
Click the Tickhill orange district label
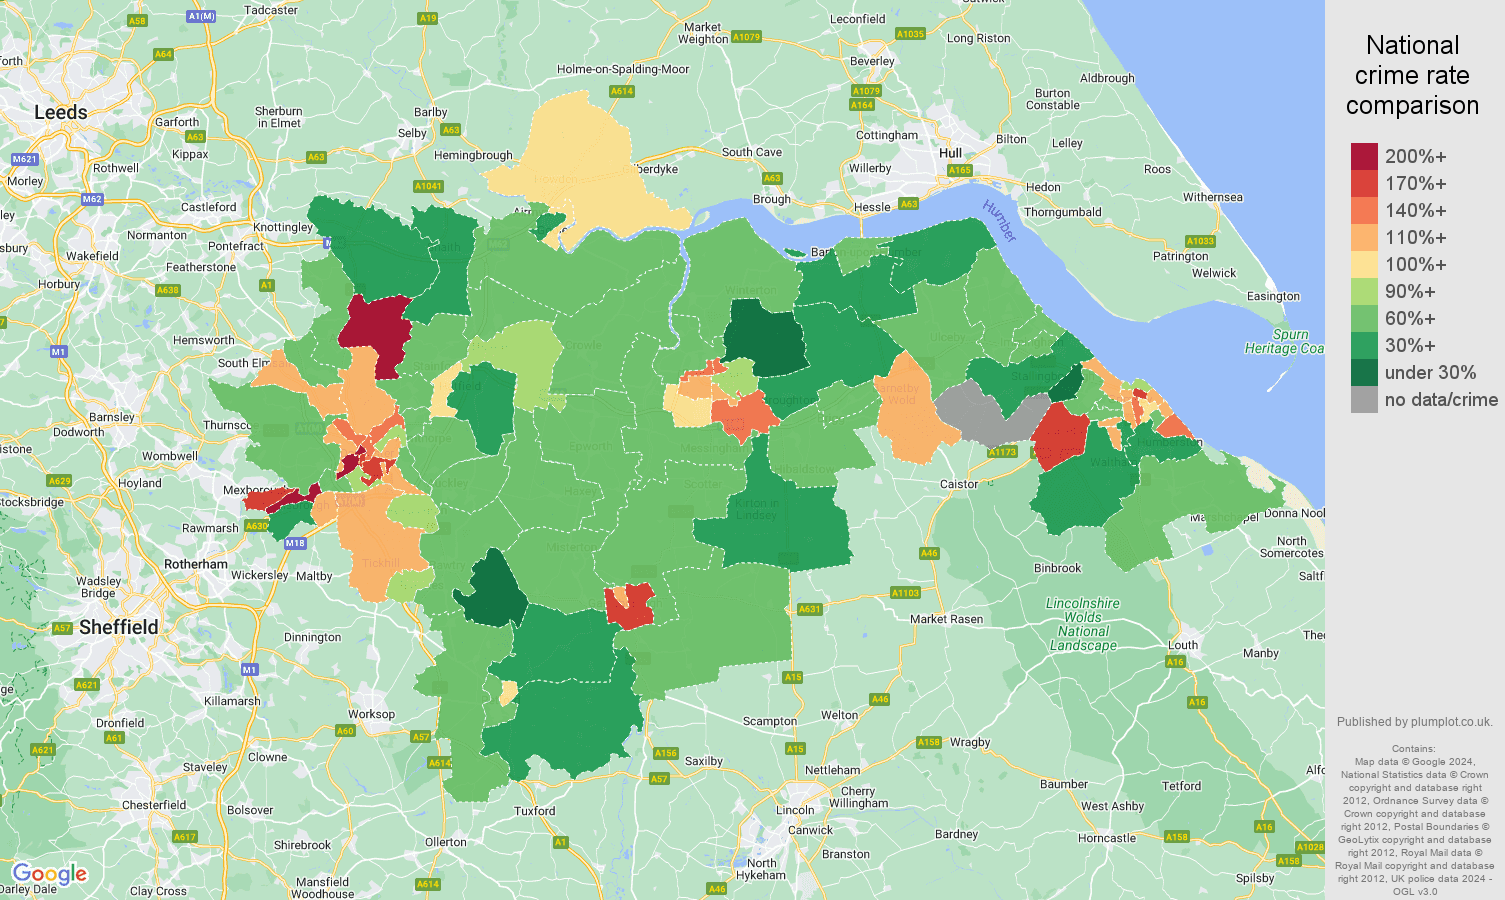click(x=380, y=563)
